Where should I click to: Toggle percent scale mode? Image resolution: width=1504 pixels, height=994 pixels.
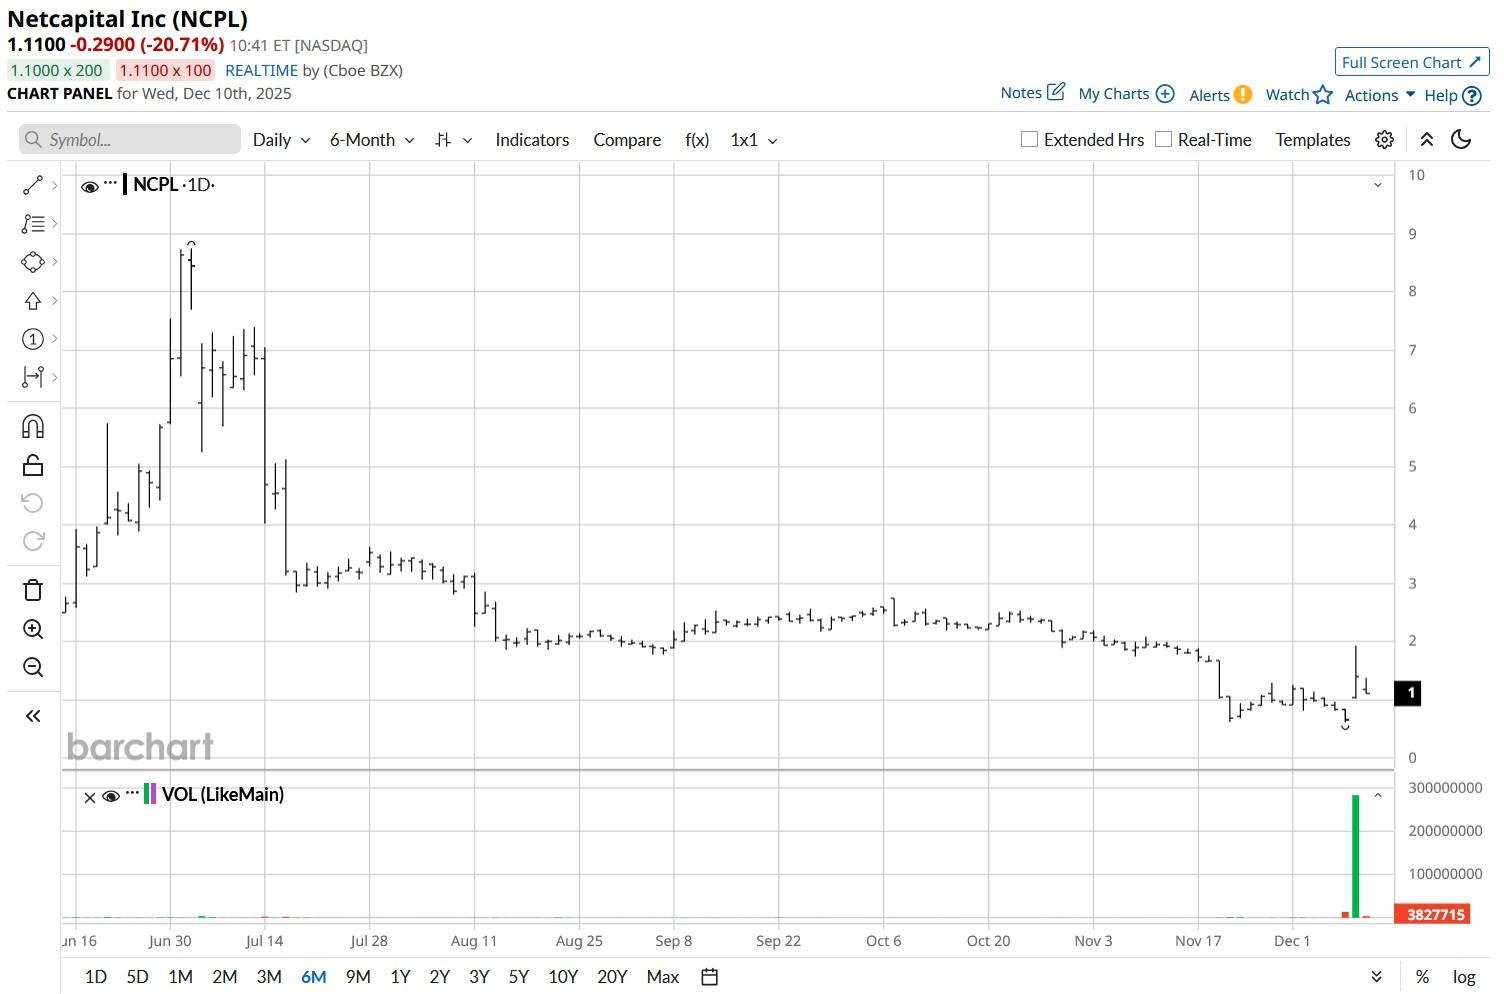coord(1421,977)
